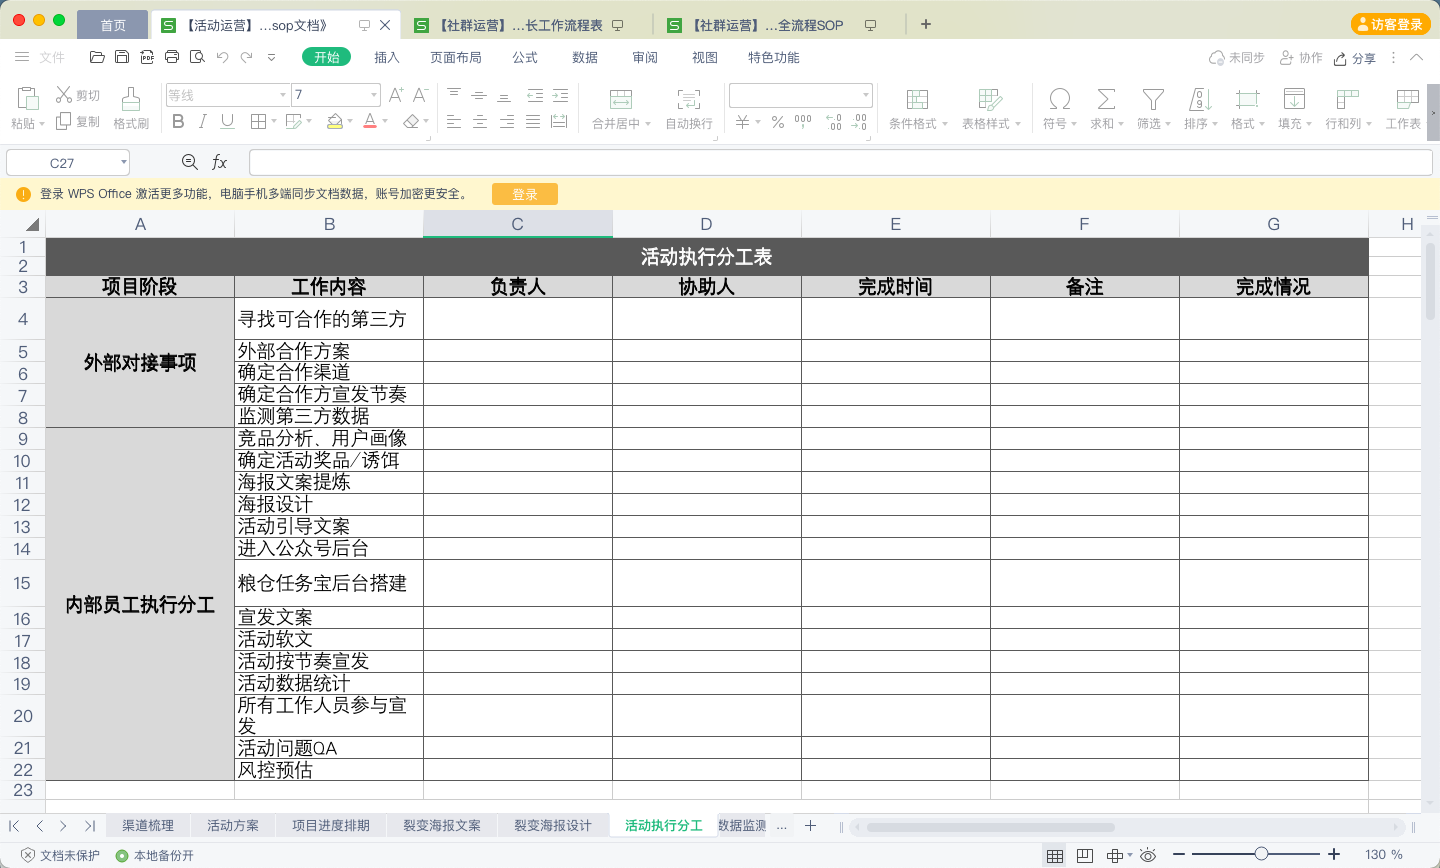This screenshot has width=1440, height=868.
Task: Copy the selected cells
Action: [78, 121]
